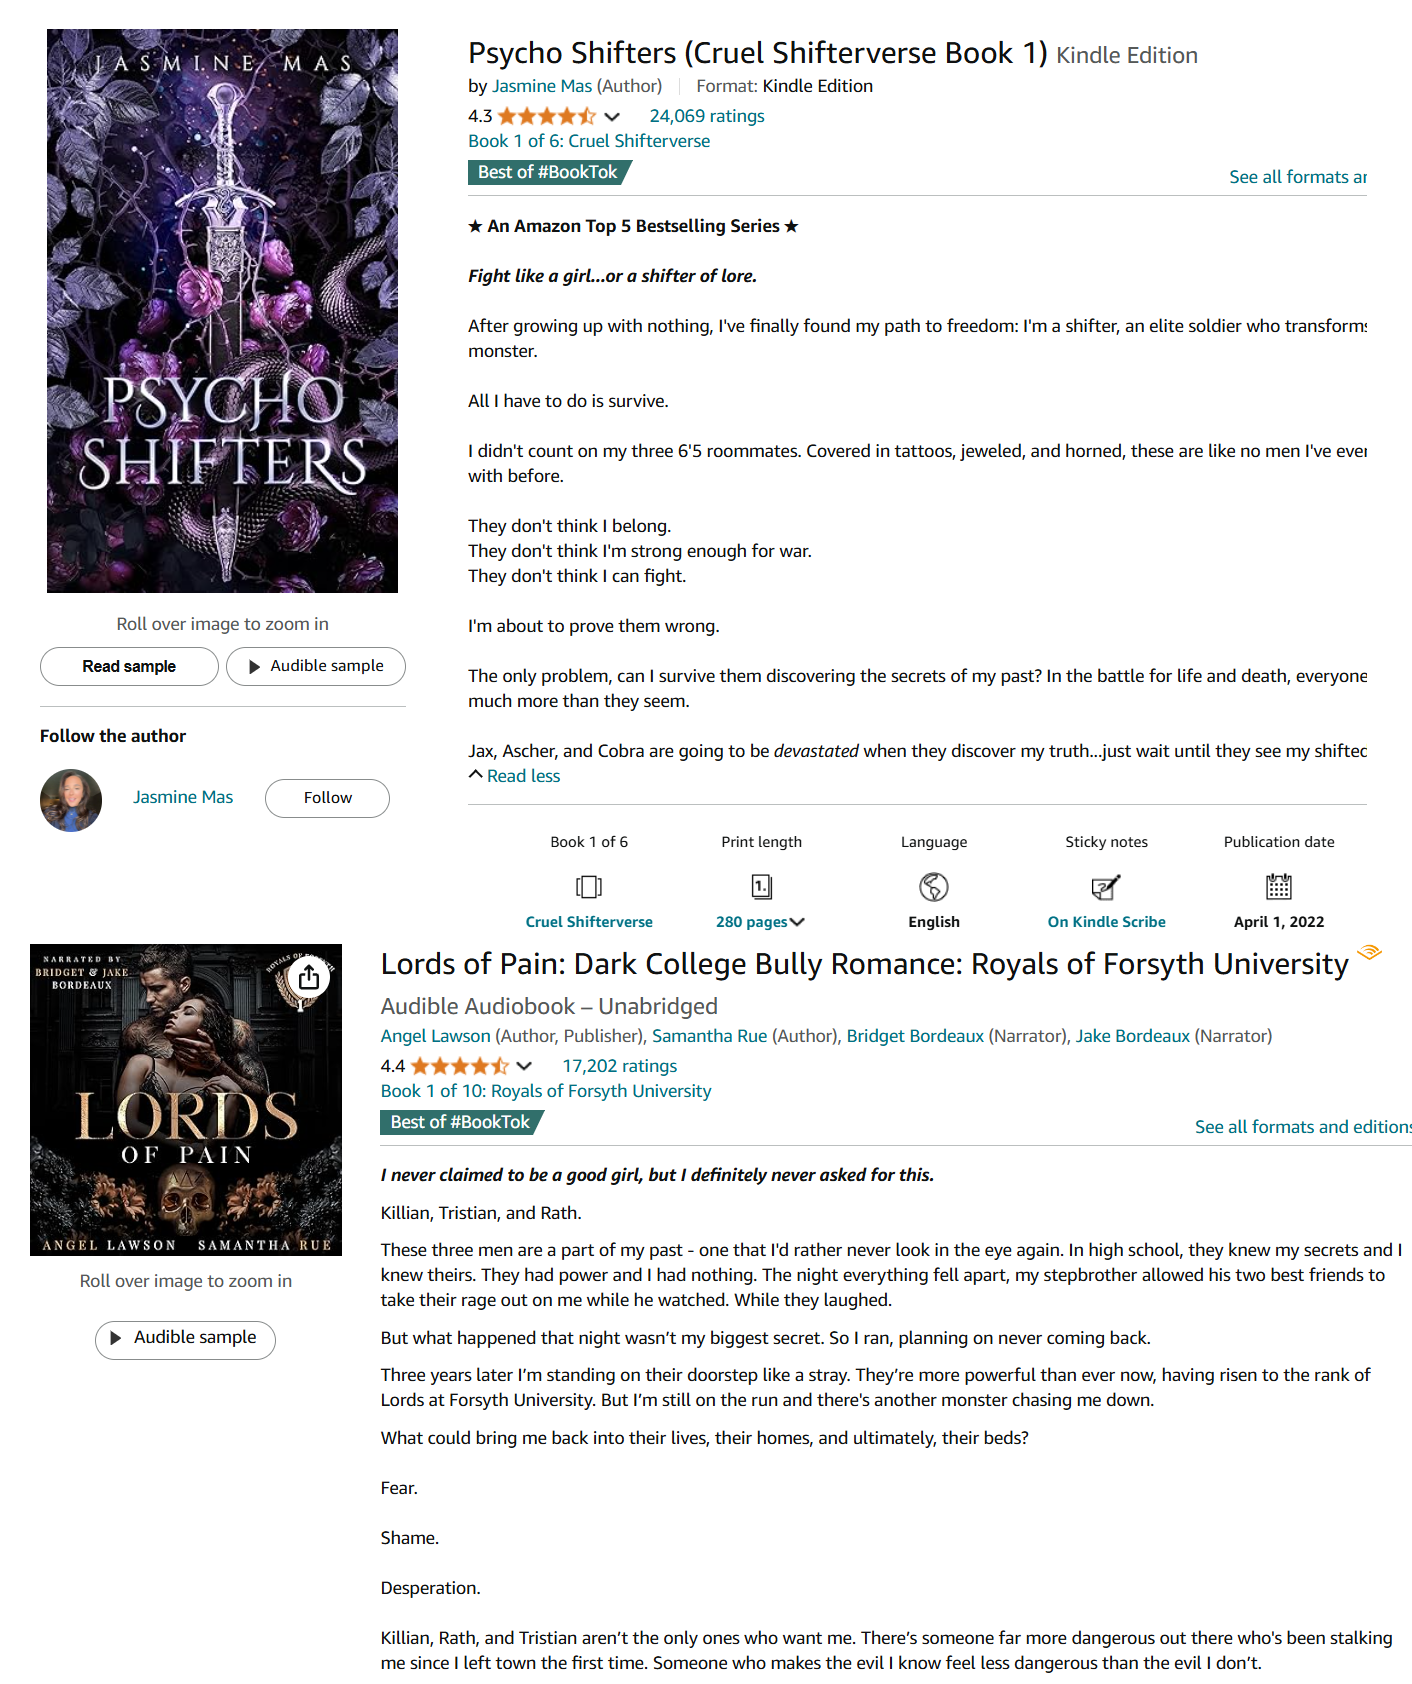
Task: Follow author Jasmine Mas
Action: pyautogui.click(x=327, y=798)
